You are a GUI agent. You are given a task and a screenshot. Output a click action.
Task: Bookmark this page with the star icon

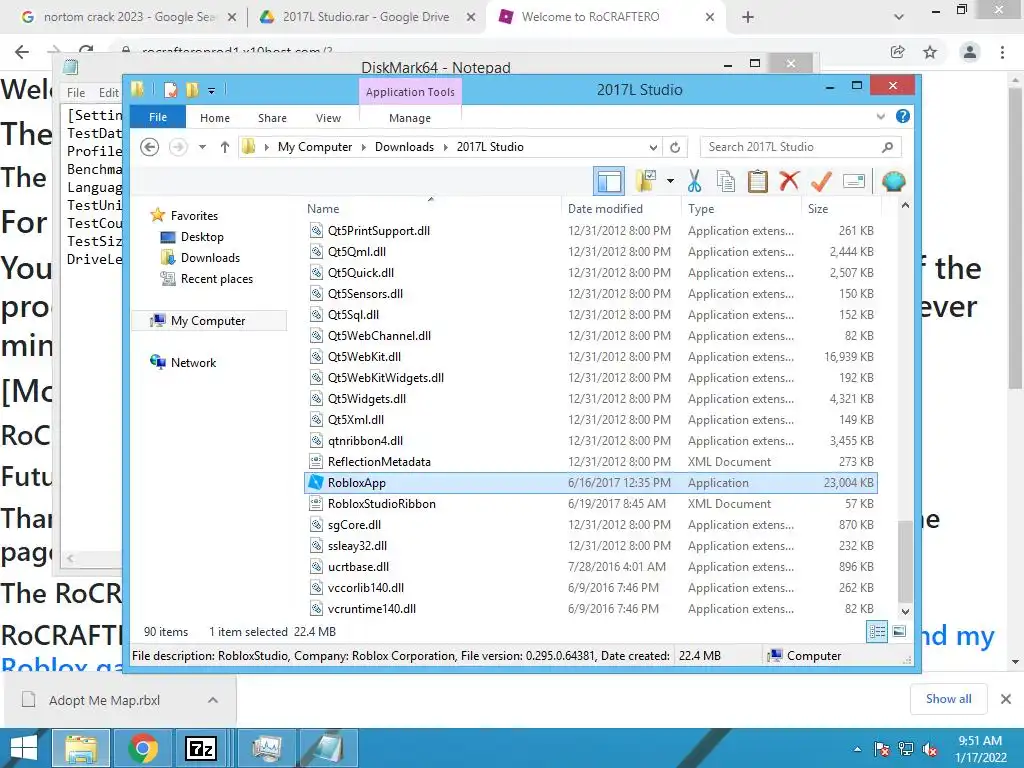(x=930, y=52)
